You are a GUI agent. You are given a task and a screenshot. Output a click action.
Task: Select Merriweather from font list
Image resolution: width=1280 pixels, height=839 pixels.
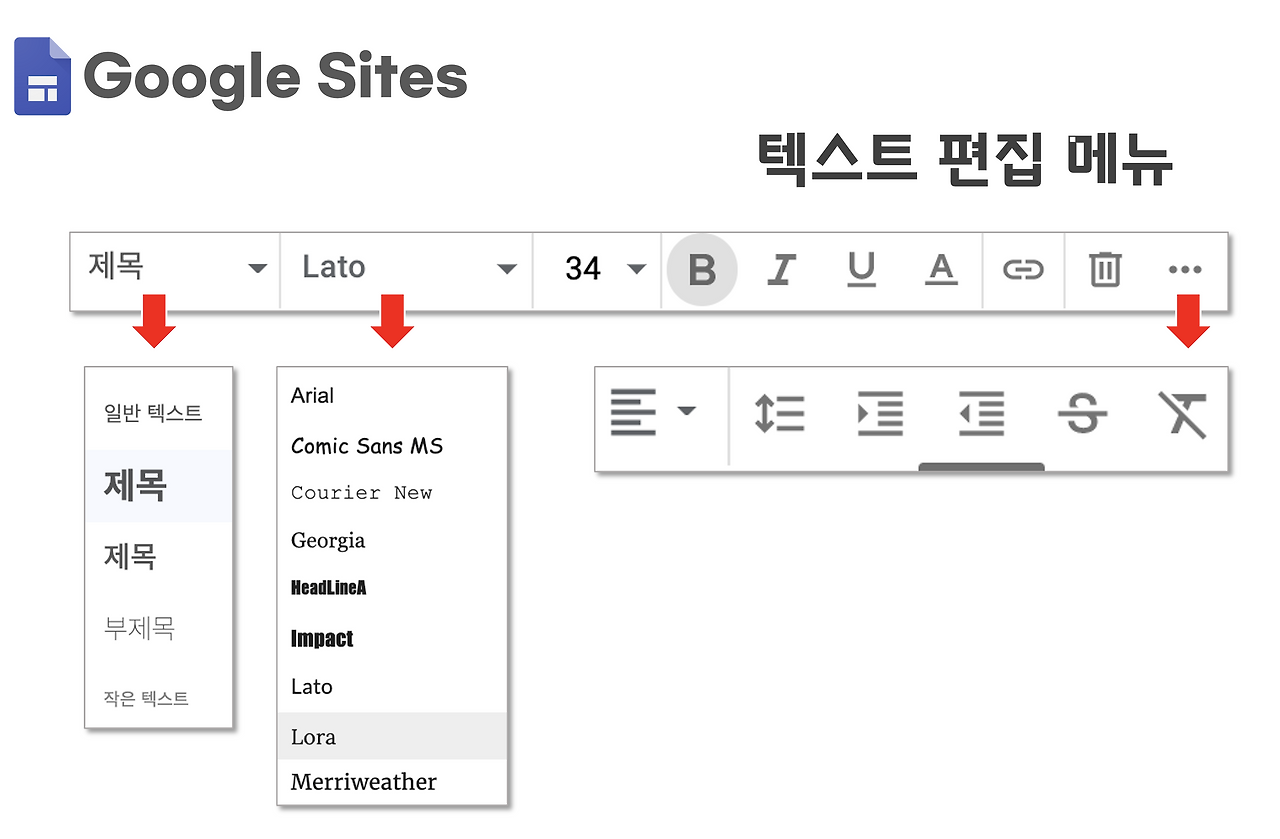click(364, 782)
